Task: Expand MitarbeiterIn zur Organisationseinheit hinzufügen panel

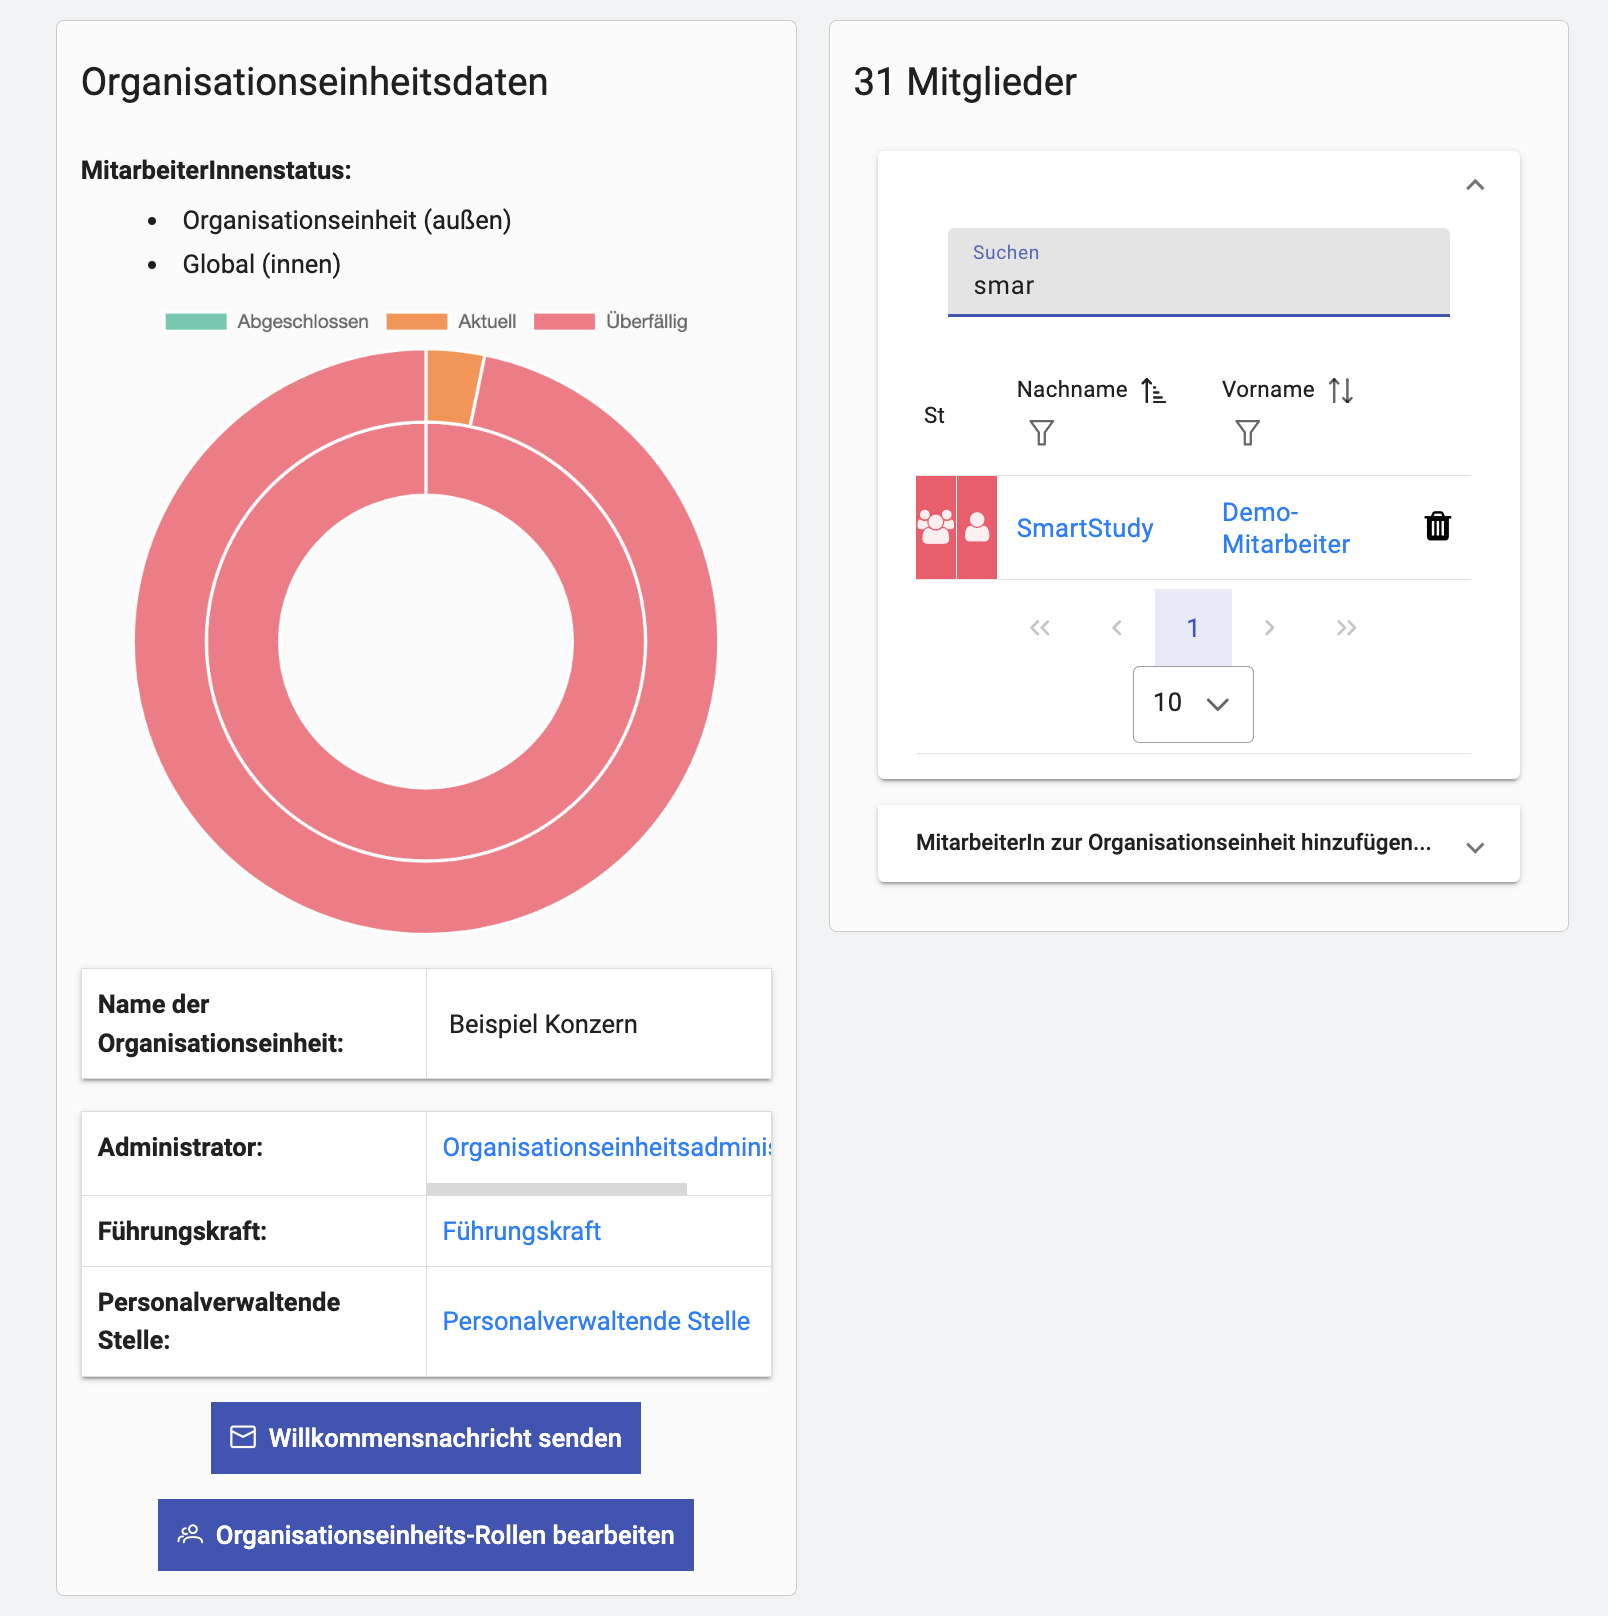Action: 1474,847
